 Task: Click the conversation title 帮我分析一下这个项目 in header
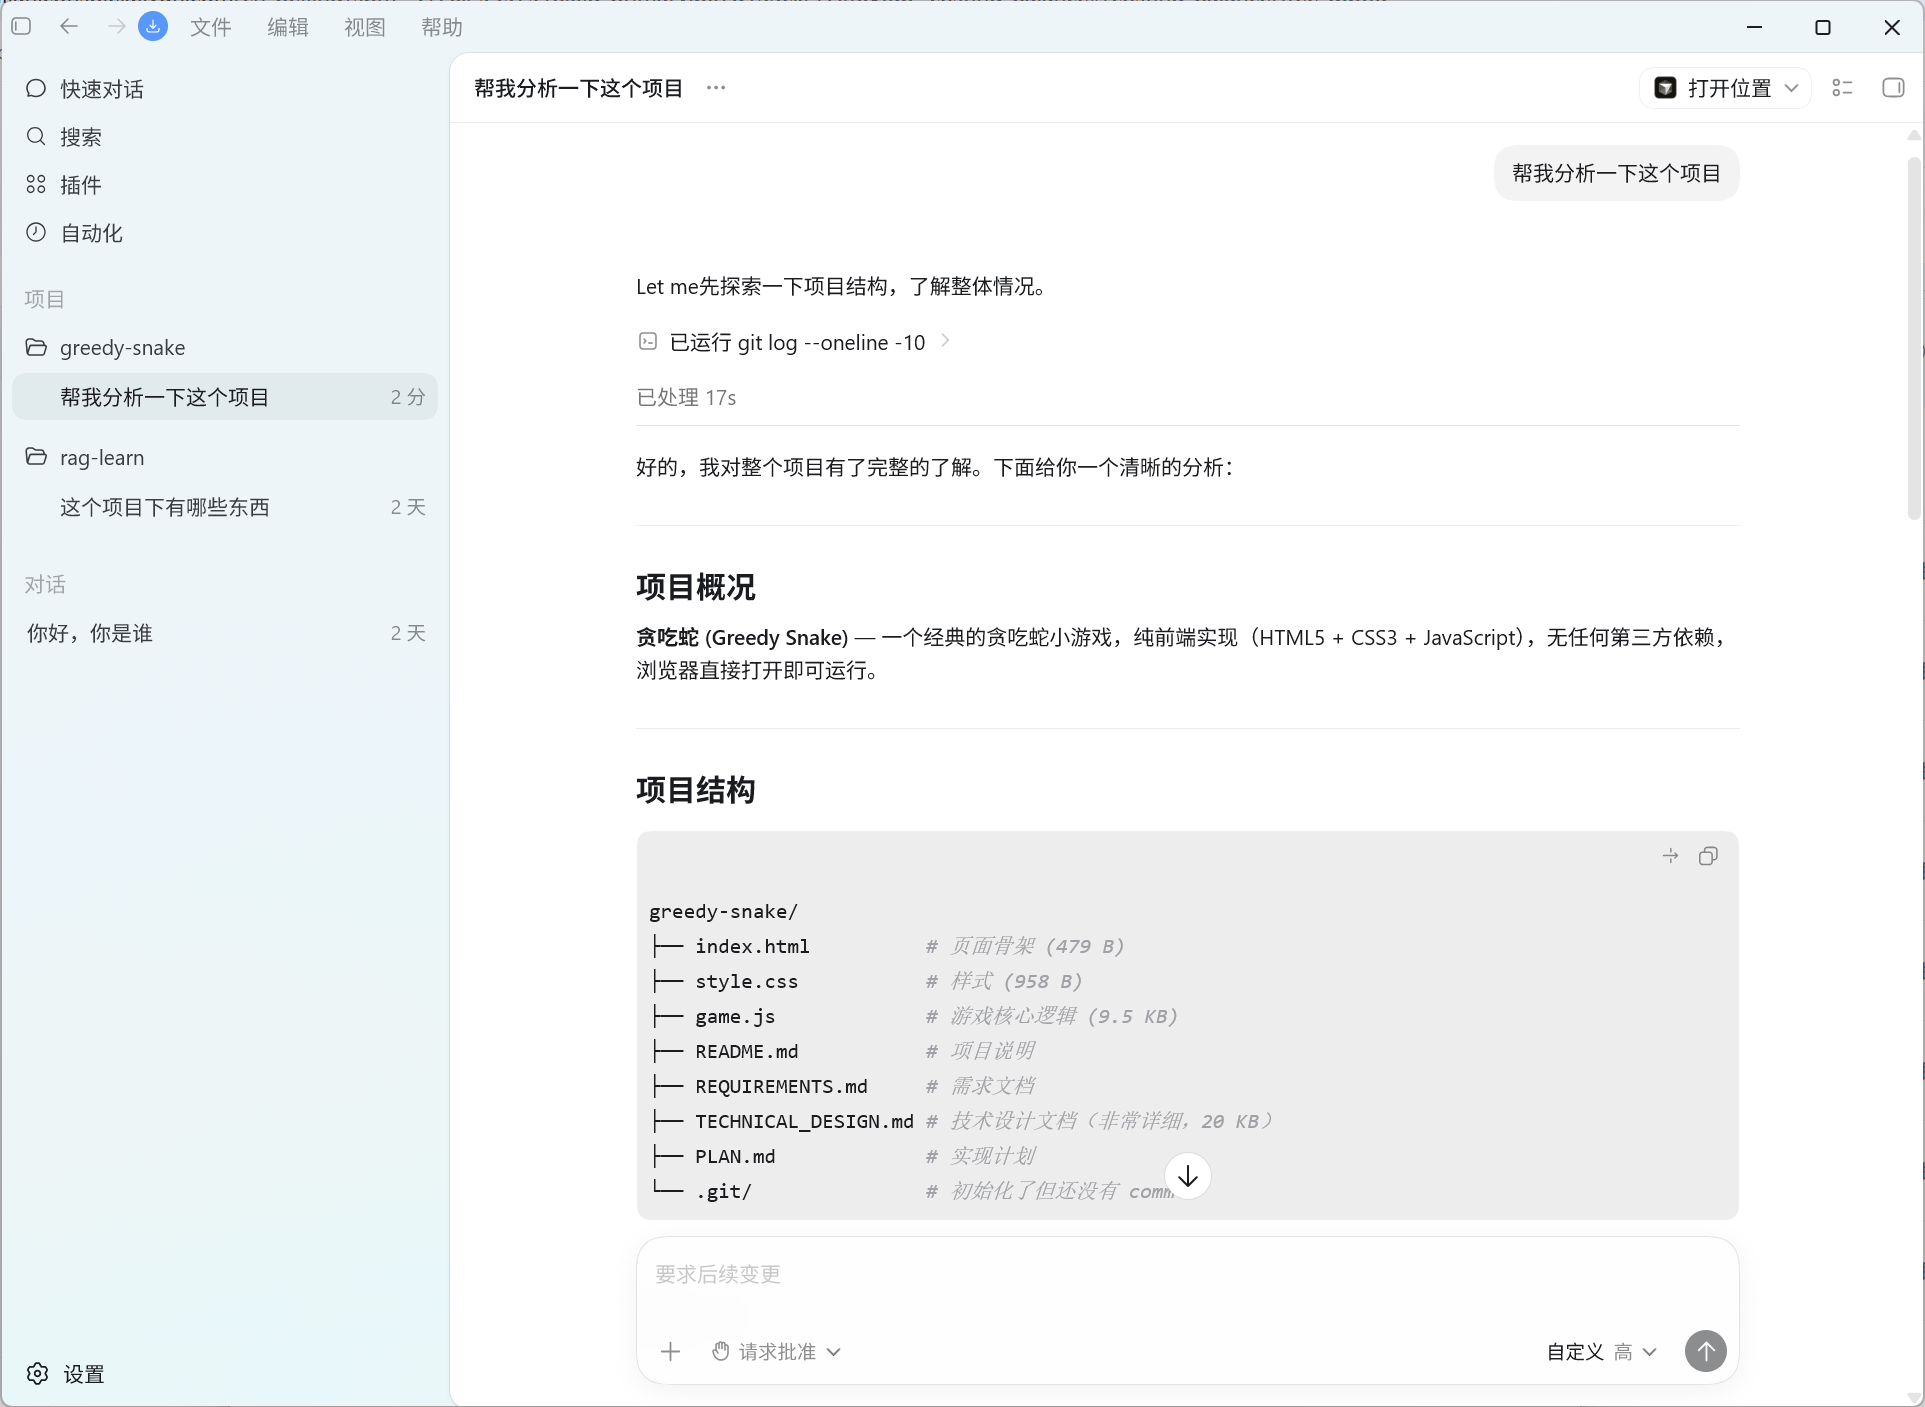(x=578, y=88)
